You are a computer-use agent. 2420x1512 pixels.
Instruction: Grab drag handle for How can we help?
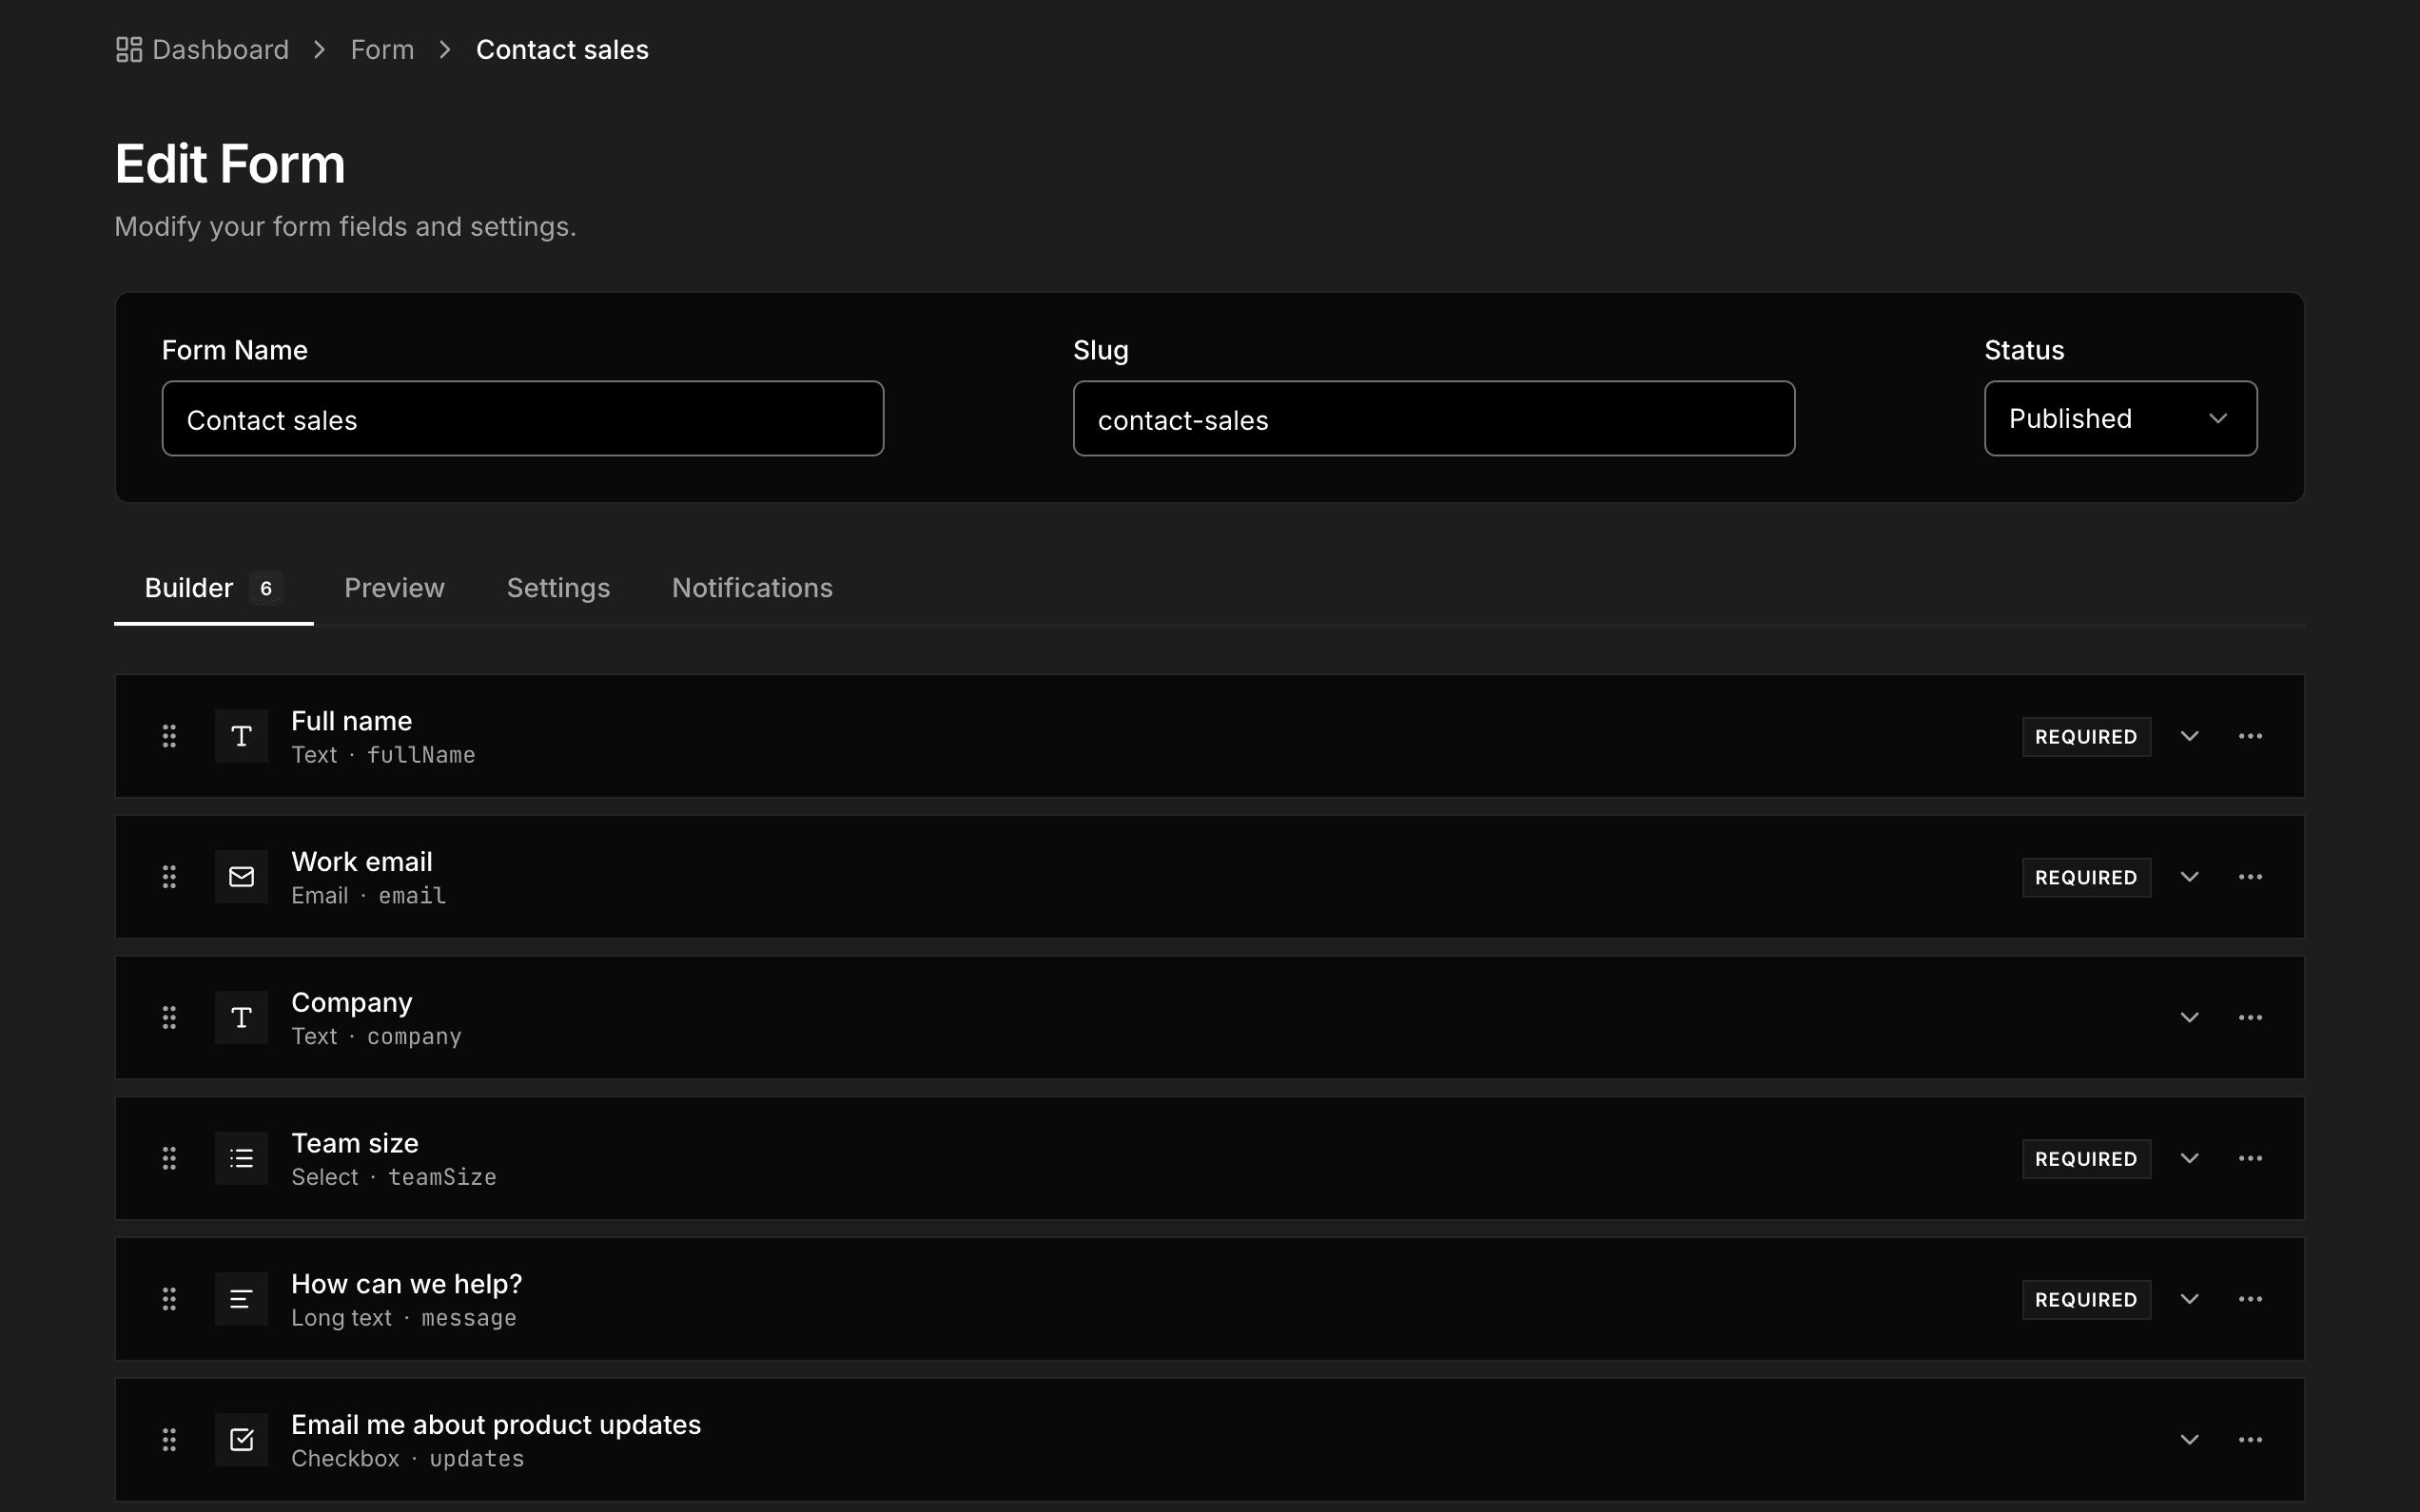[169, 1300]
